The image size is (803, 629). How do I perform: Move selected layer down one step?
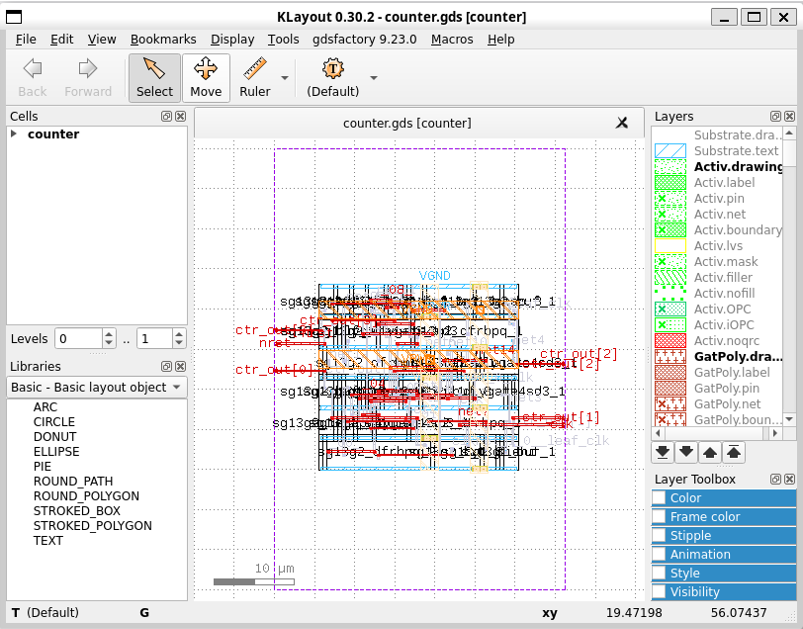(686, 452)
